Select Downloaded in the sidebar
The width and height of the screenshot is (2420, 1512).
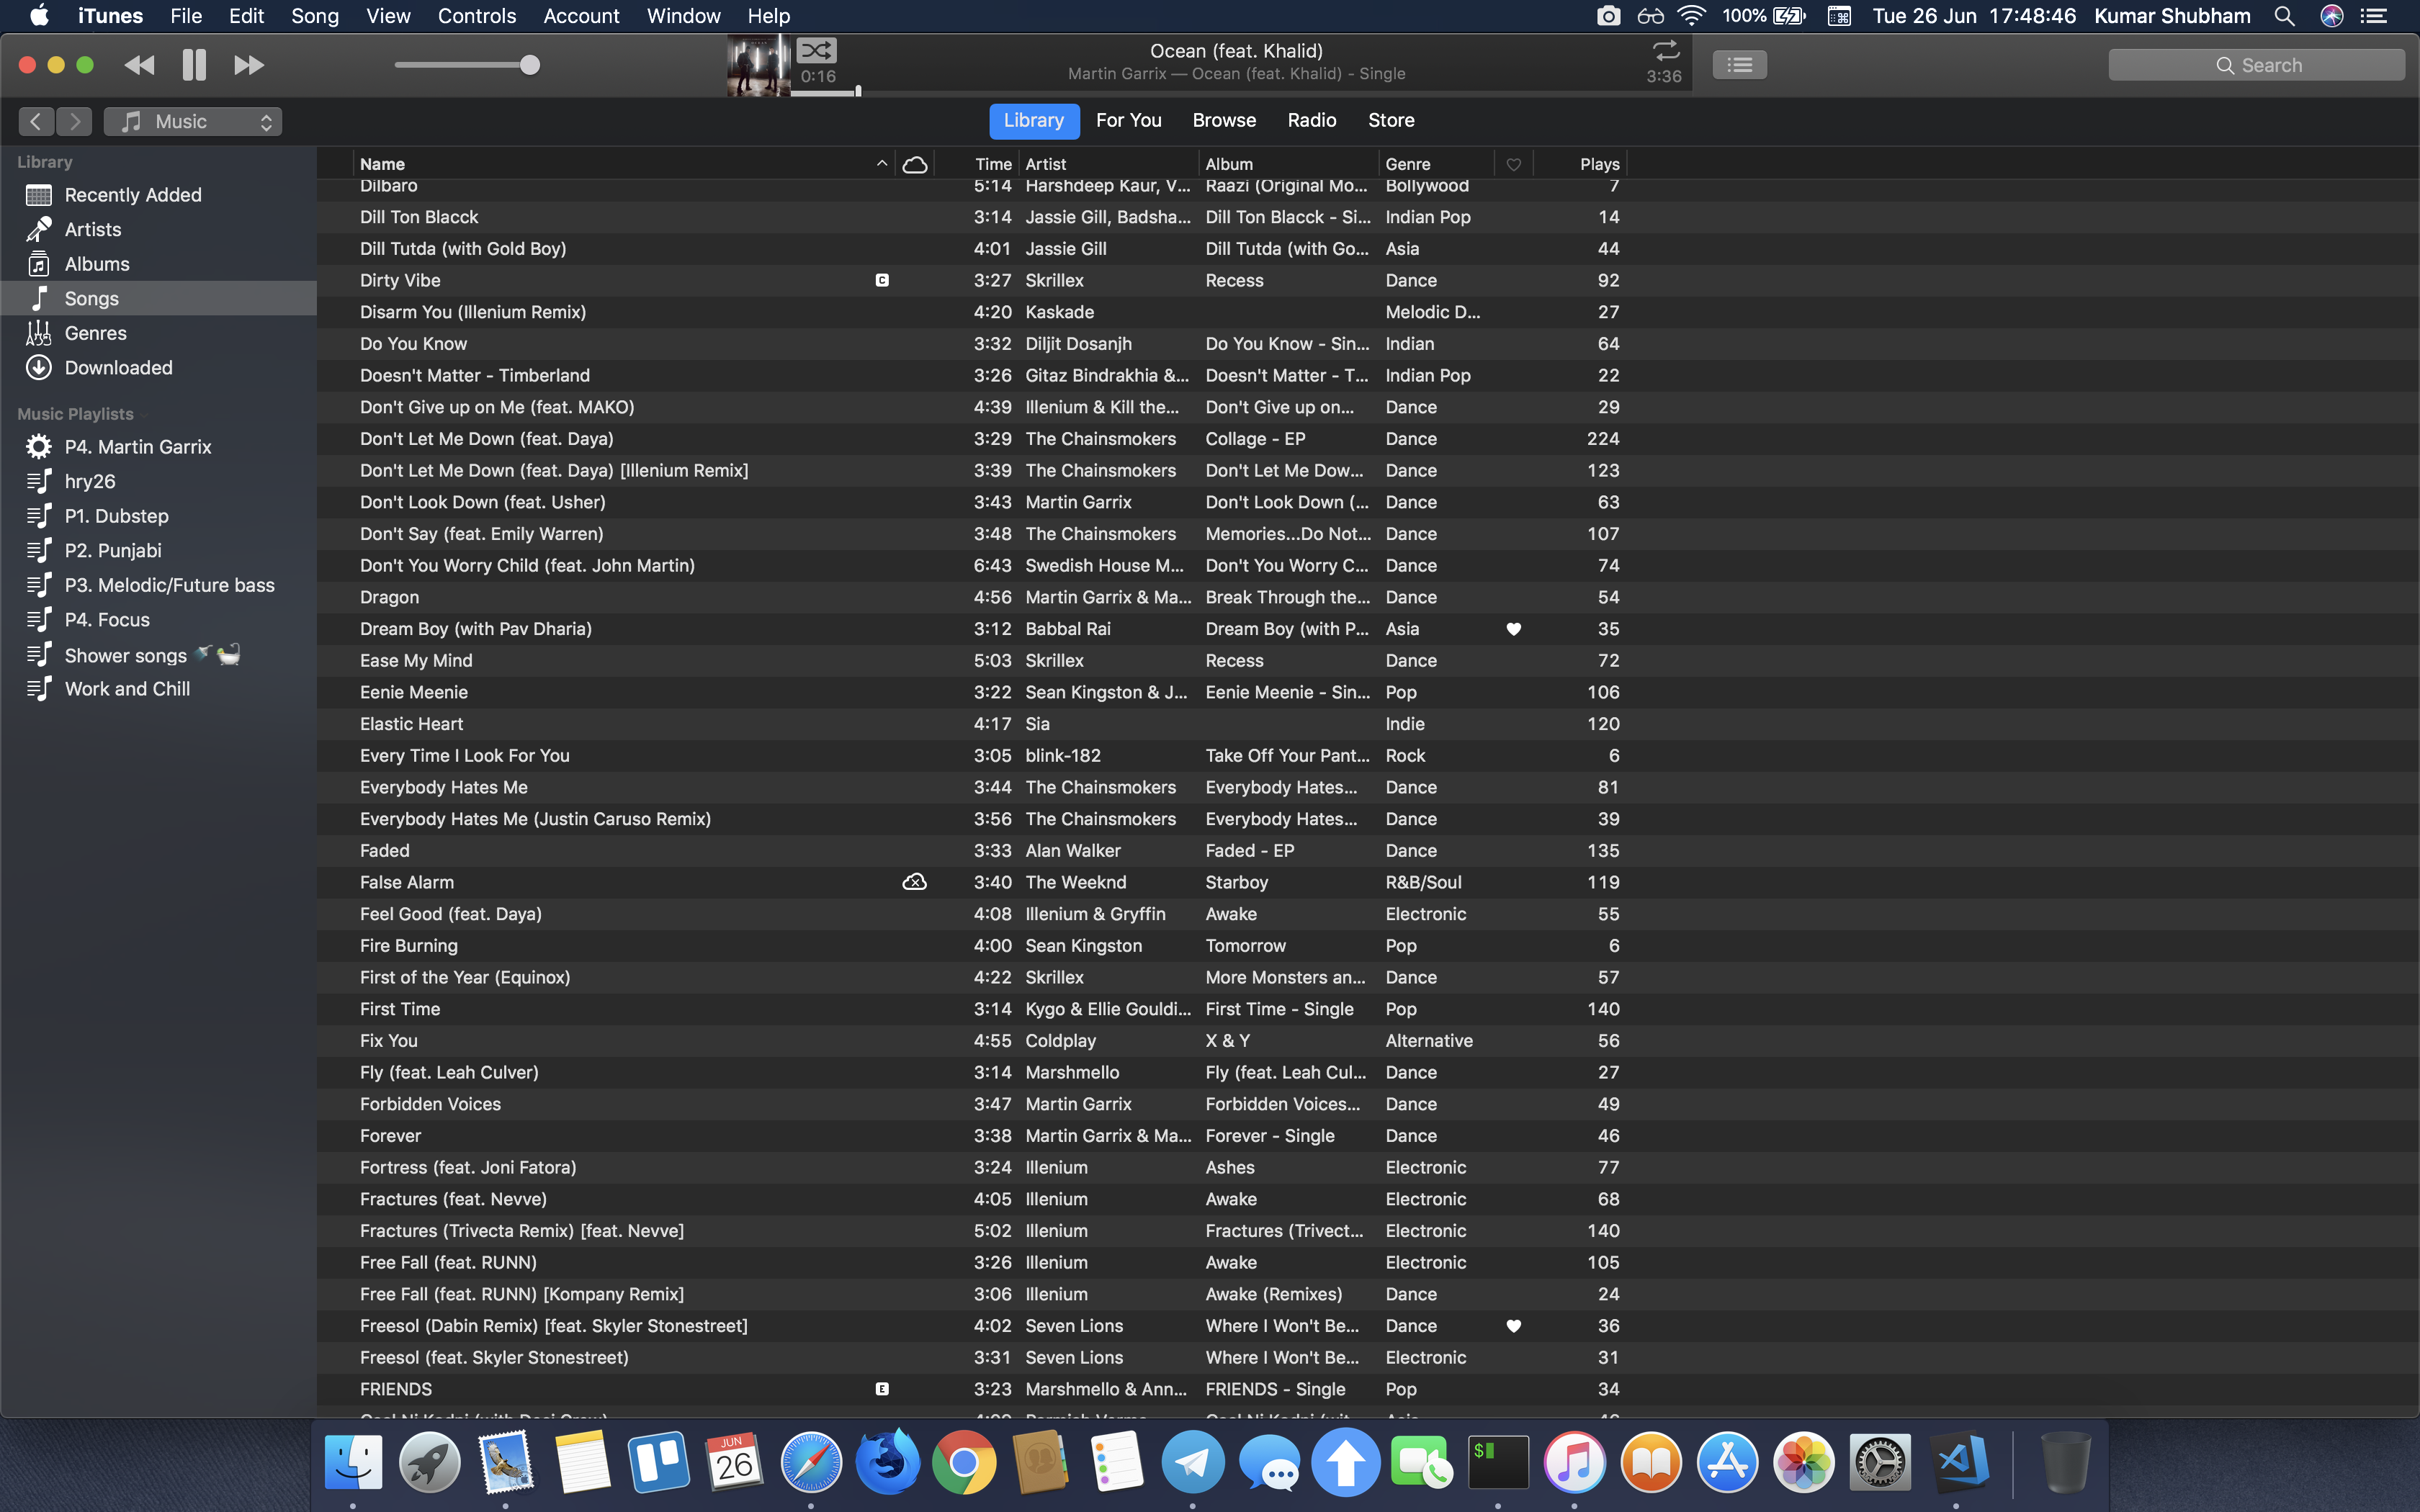tap(158, 367)
